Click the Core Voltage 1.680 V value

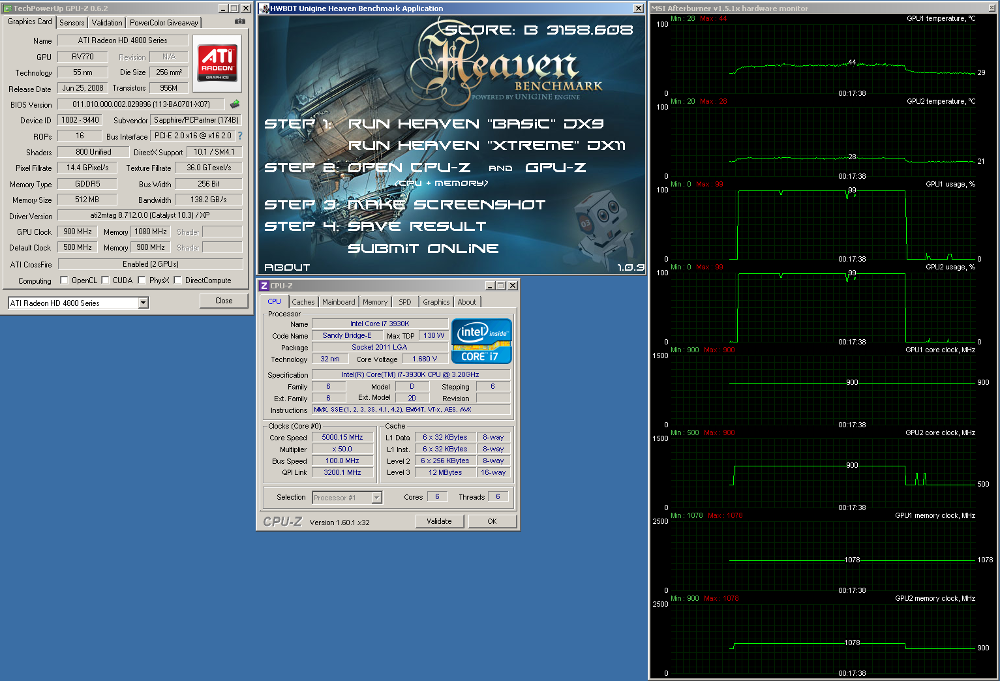(425, 359)
